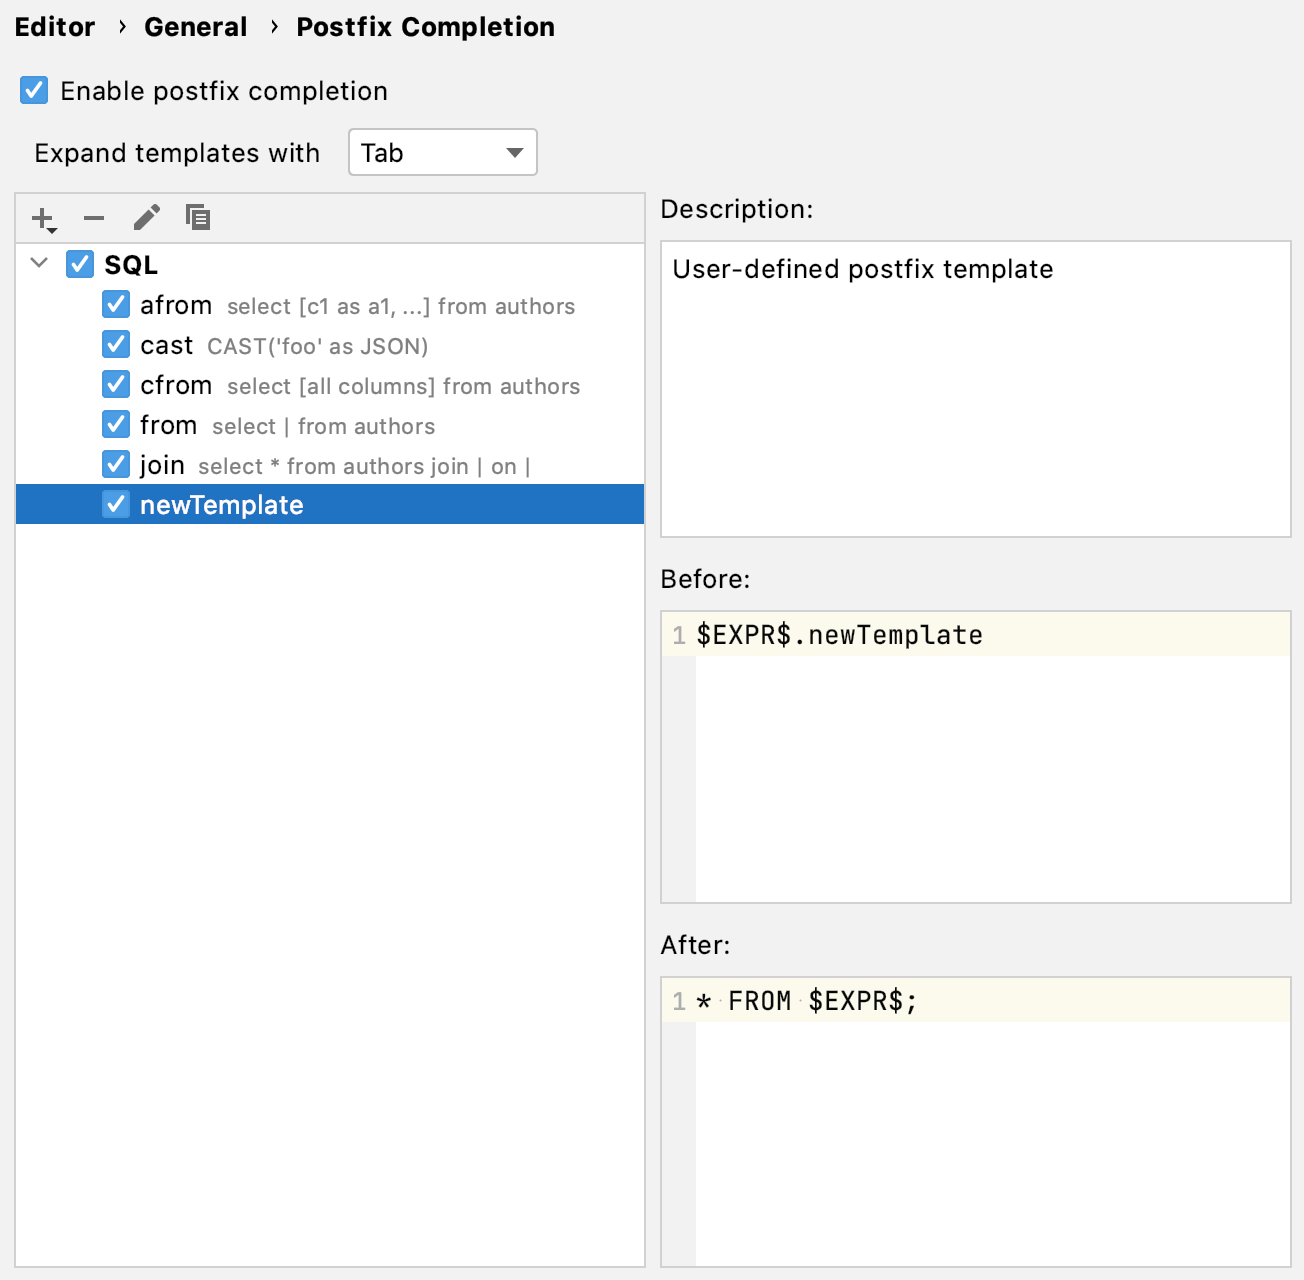
Task: Open the General breadcrumb item
Action: tap(195, 26)
